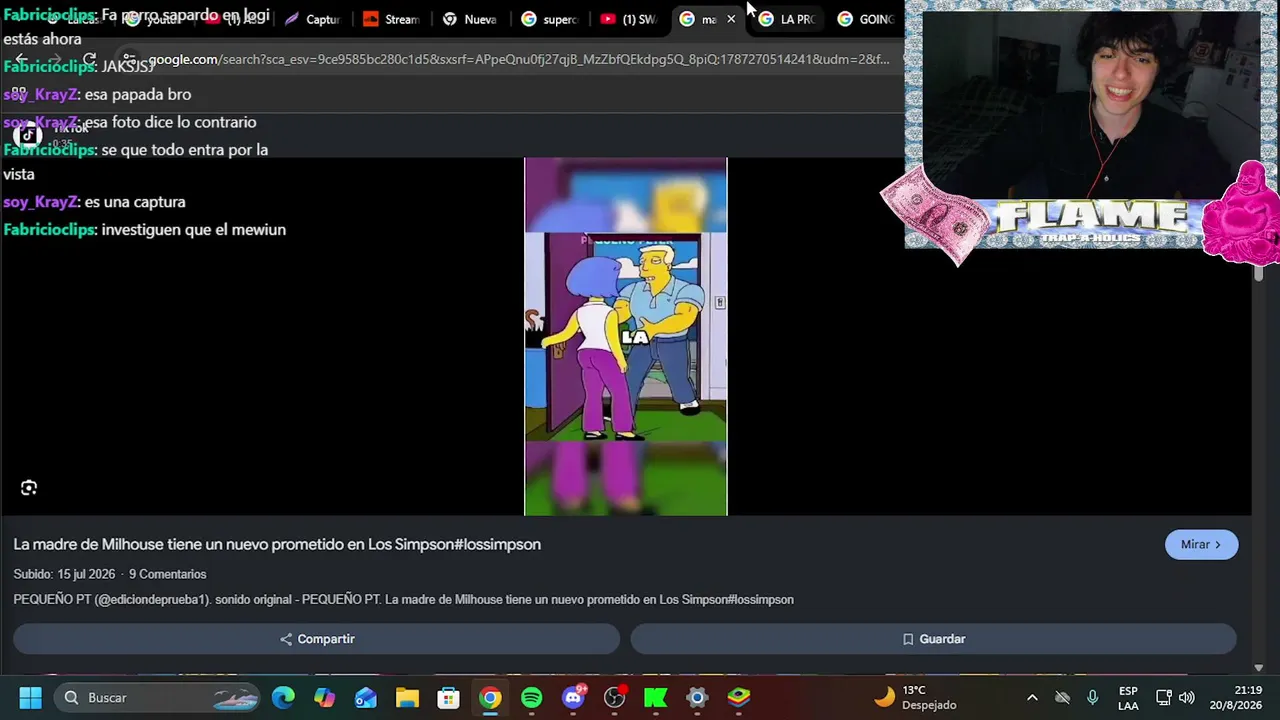This screenshot has height=720, width=1280.
Task: Click the network display tray icon
Action: (1164, 697)
